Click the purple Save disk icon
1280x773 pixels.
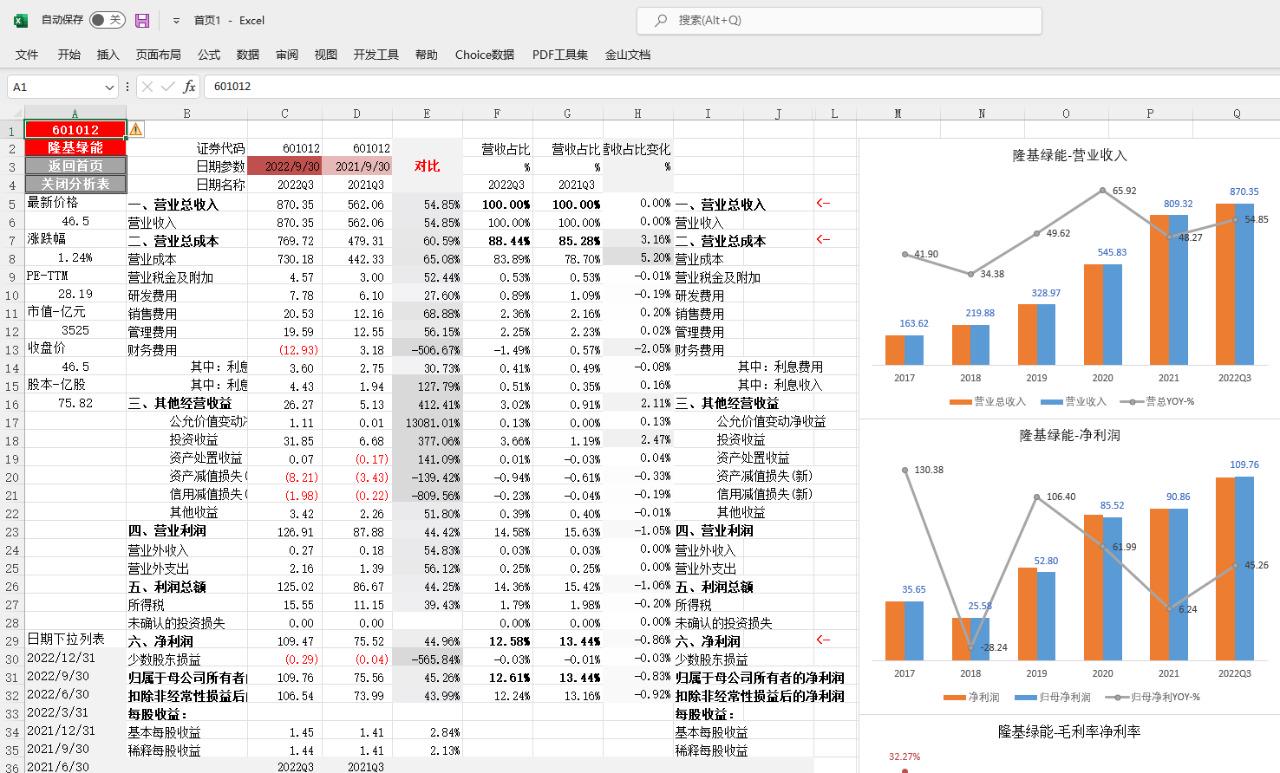point(142,20)
